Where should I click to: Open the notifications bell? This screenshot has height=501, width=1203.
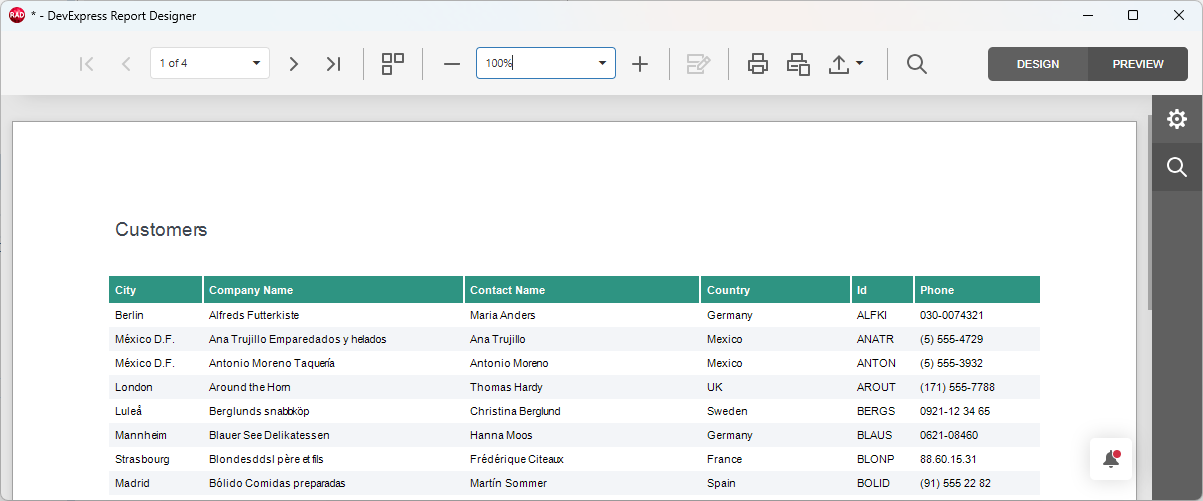1110,460
